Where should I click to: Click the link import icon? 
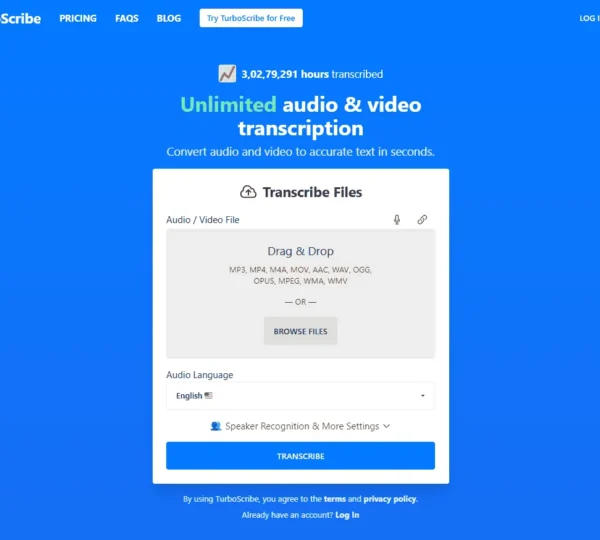tap(422, 220)
